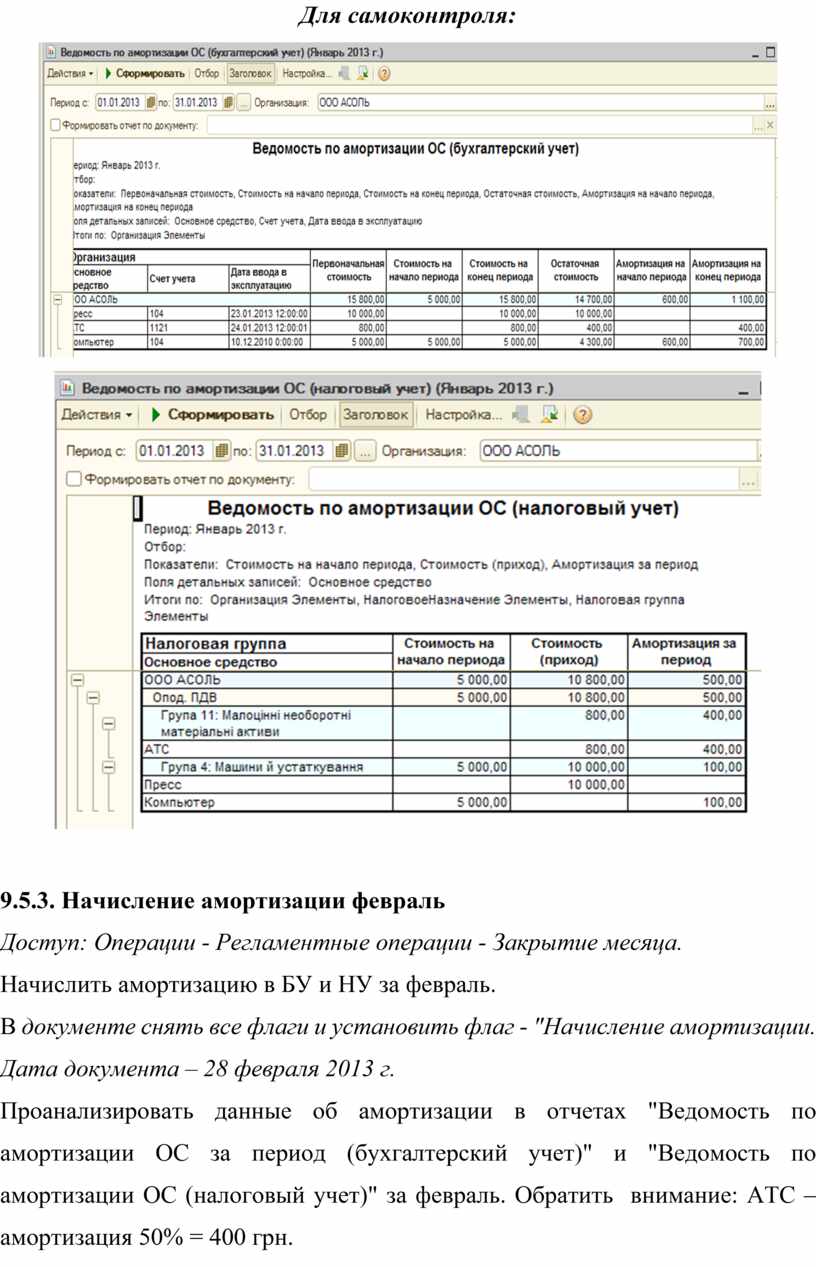Open the Действия menu in the accounting report
The width and height of the screenshot is (816, 1267).
coord(70,73)
